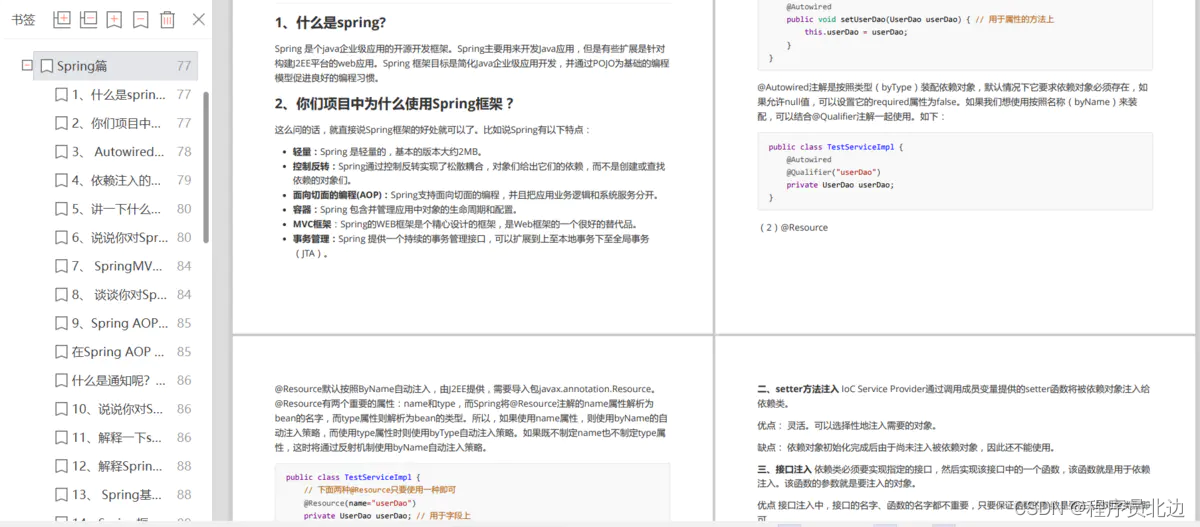
Task: Open bookmark 12、解释Sprin...
Action: (x=117, y=466)
